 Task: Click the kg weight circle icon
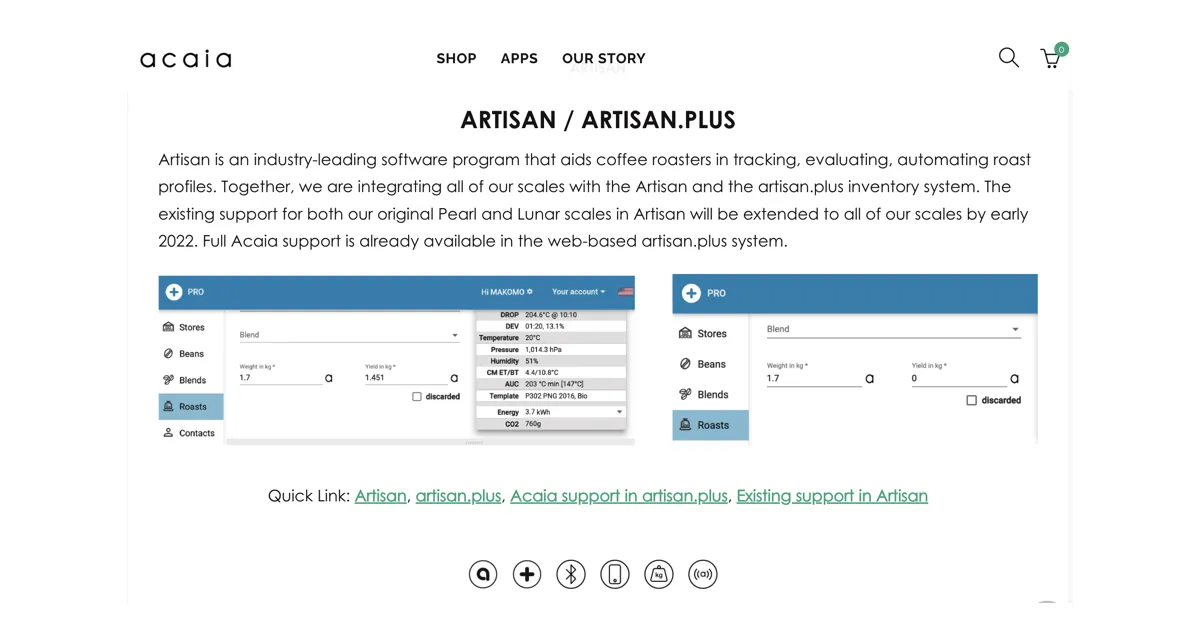659,574
